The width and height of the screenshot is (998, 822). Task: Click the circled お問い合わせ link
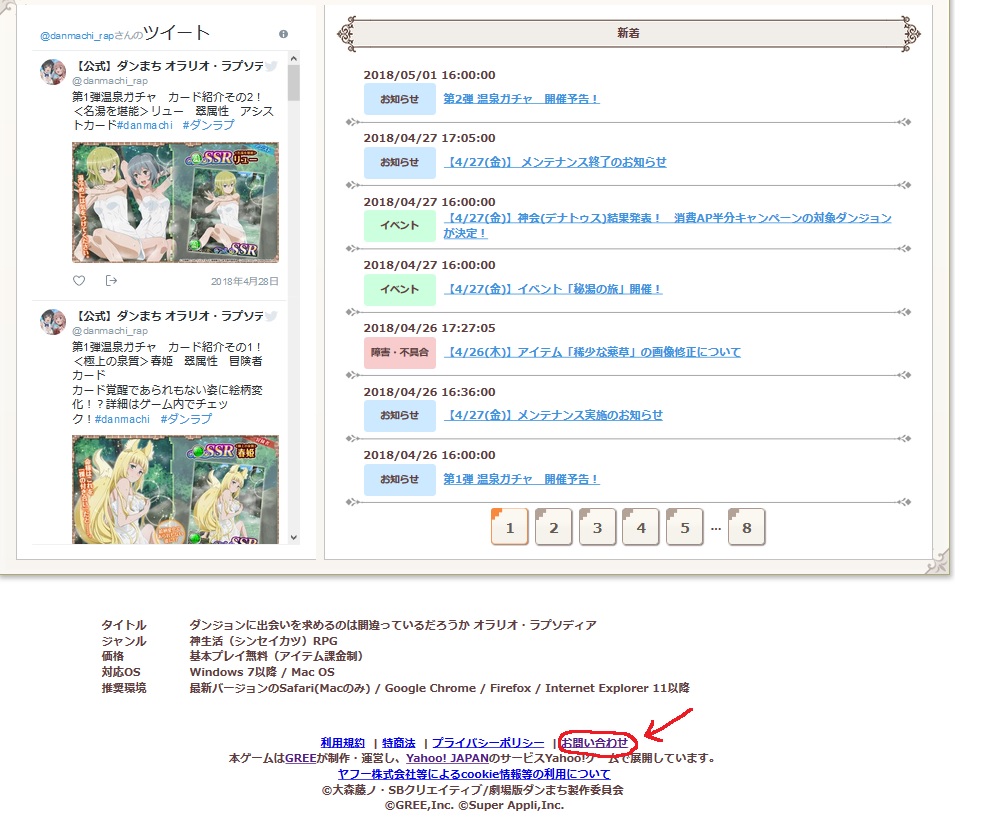594,743
